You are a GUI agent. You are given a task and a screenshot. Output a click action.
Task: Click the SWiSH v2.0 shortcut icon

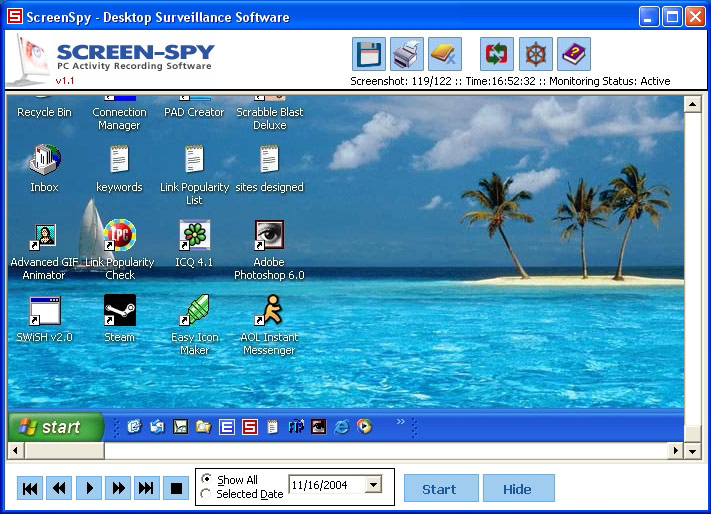[44, 311]
